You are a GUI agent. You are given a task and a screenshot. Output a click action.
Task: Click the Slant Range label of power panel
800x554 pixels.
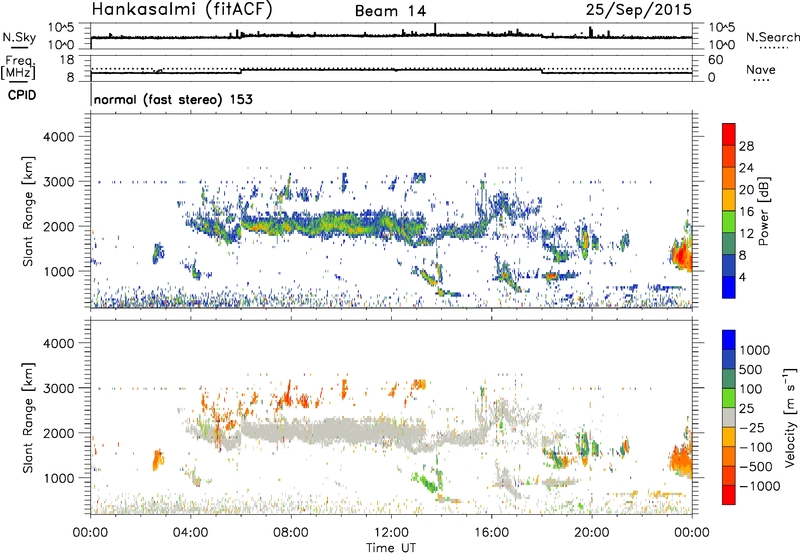pyautogui.click(x=28, y=211)
